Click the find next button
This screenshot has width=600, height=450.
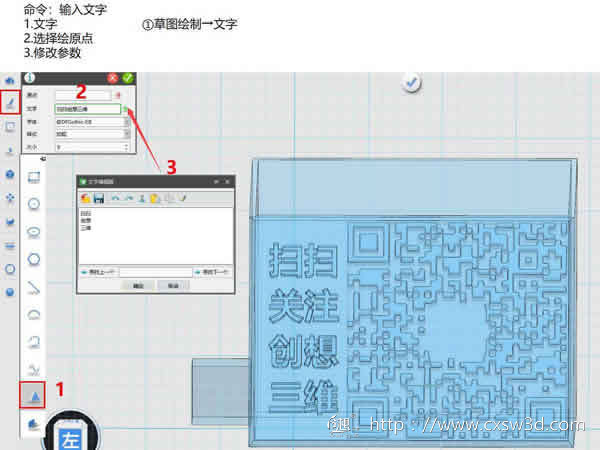tap(212, 272)
